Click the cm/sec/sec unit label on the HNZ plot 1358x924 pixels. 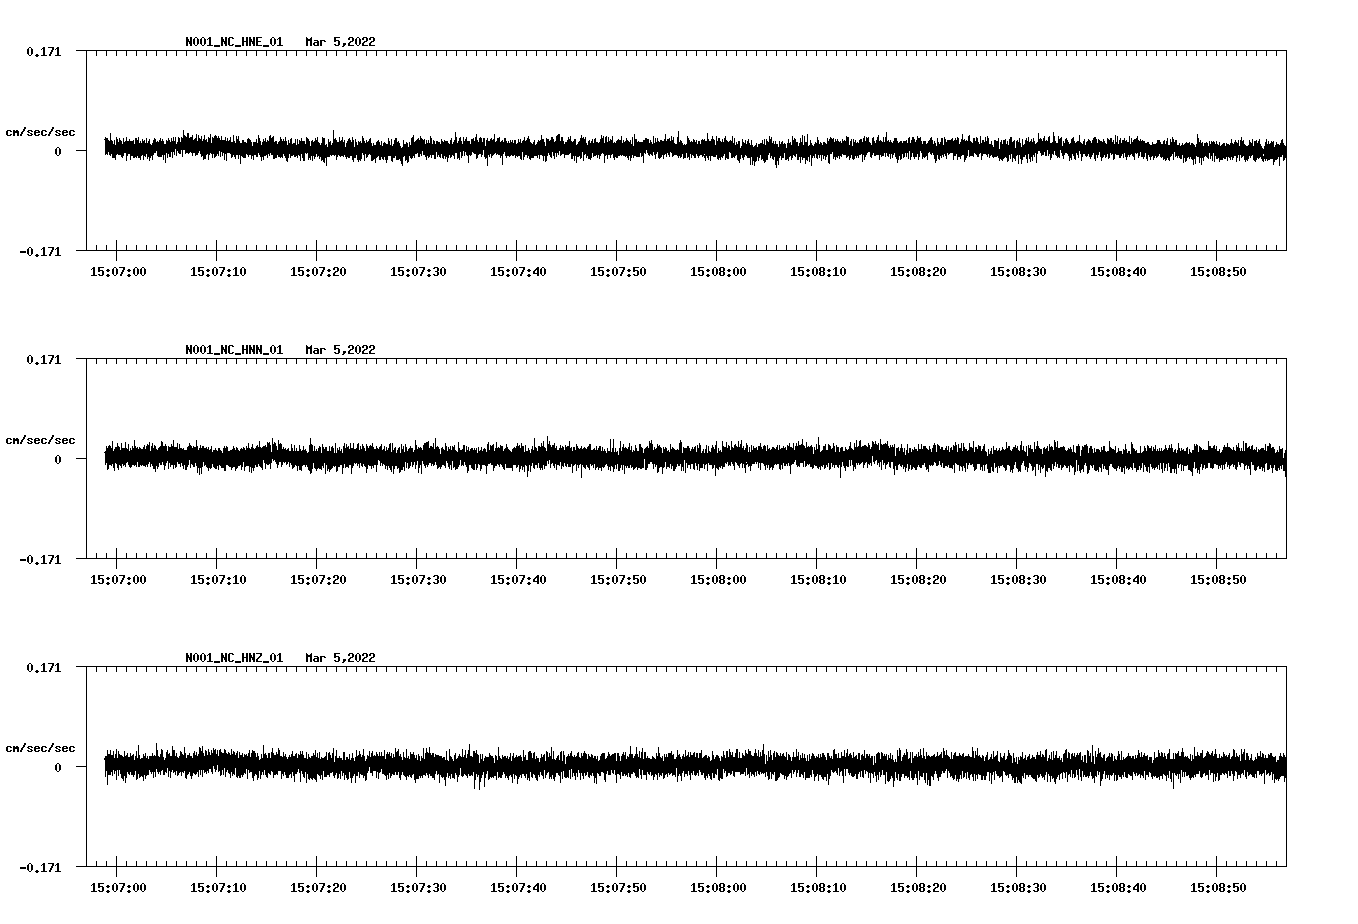point(40,748)
